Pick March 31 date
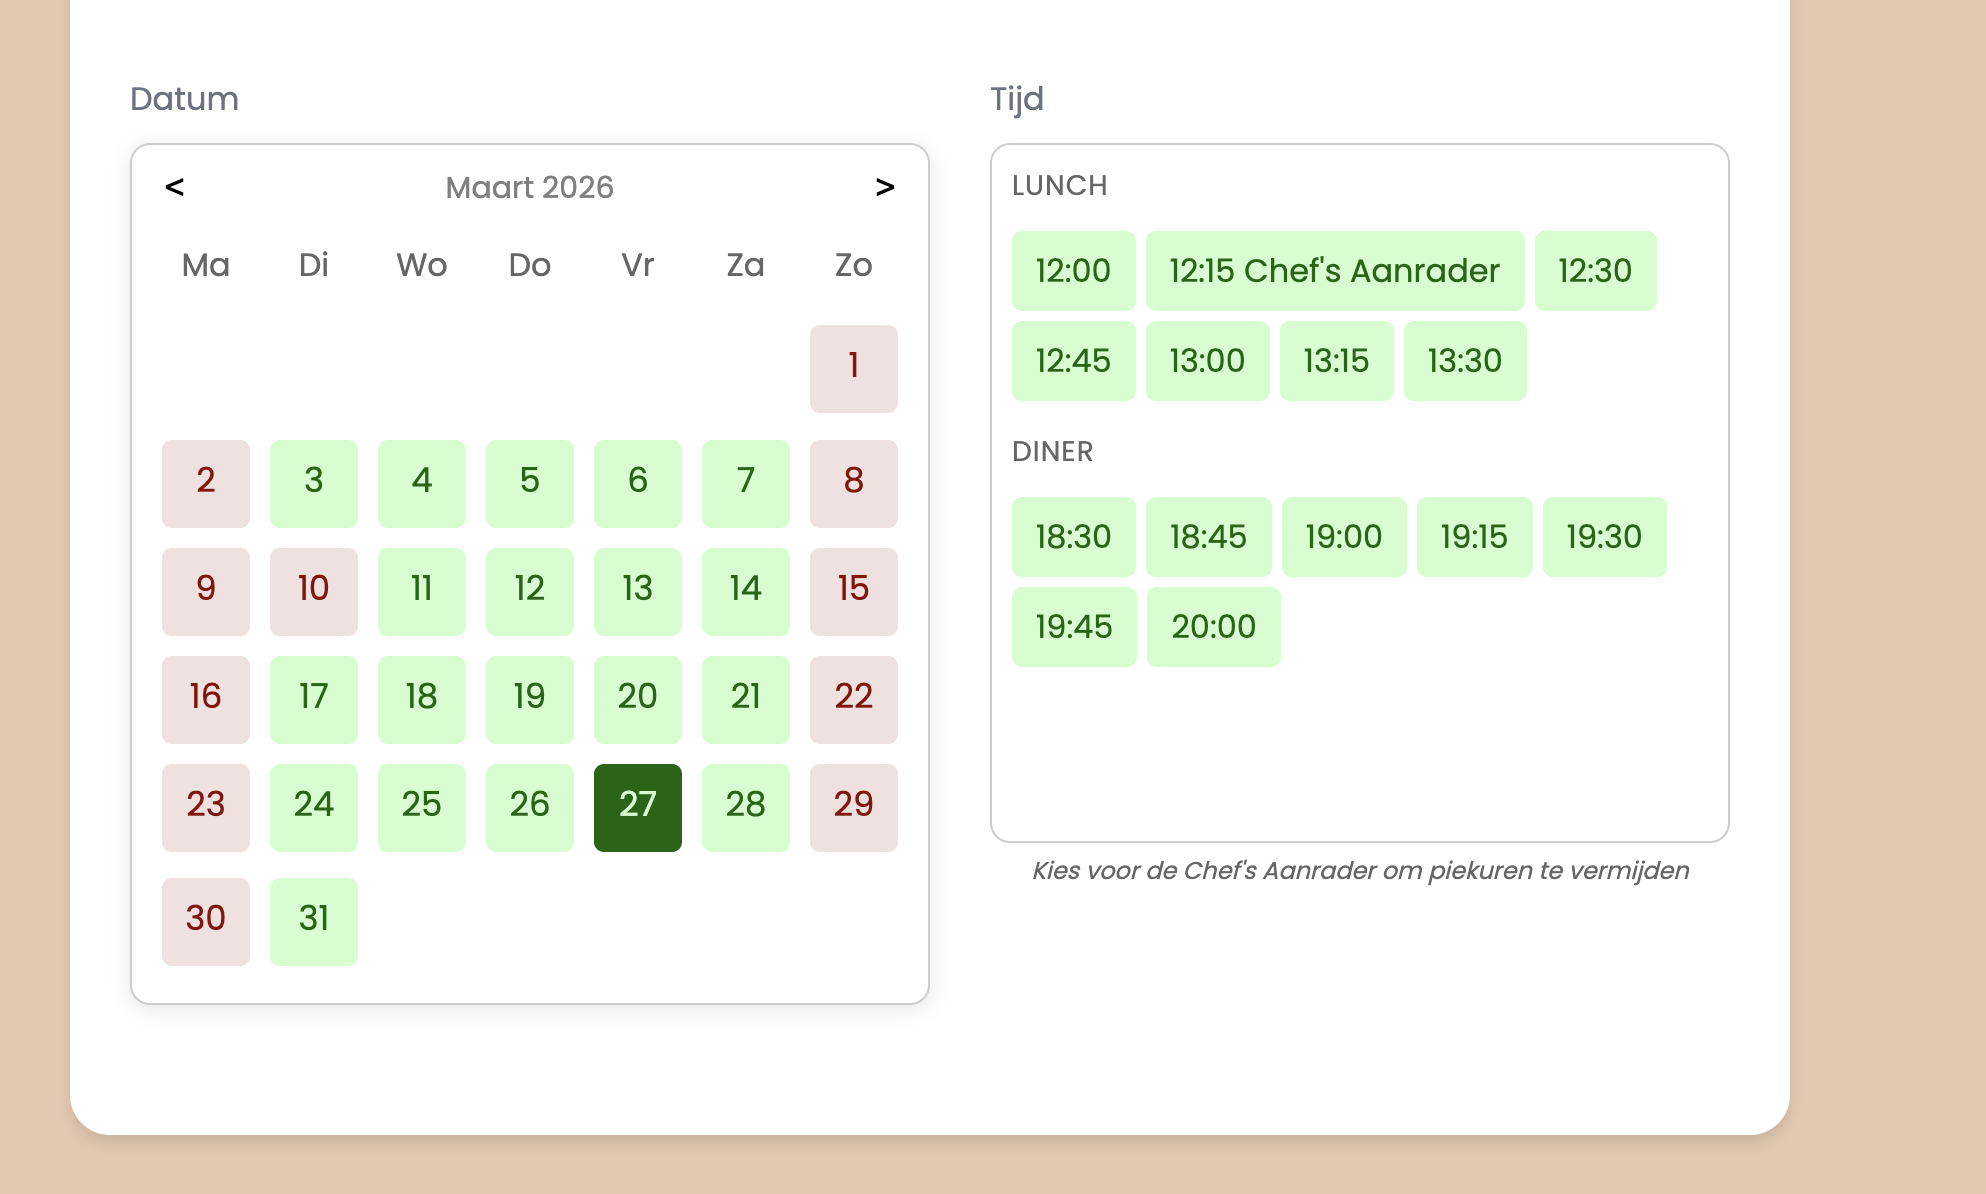Viewport: 1986px width, 1194px height. tap(314, 921)
